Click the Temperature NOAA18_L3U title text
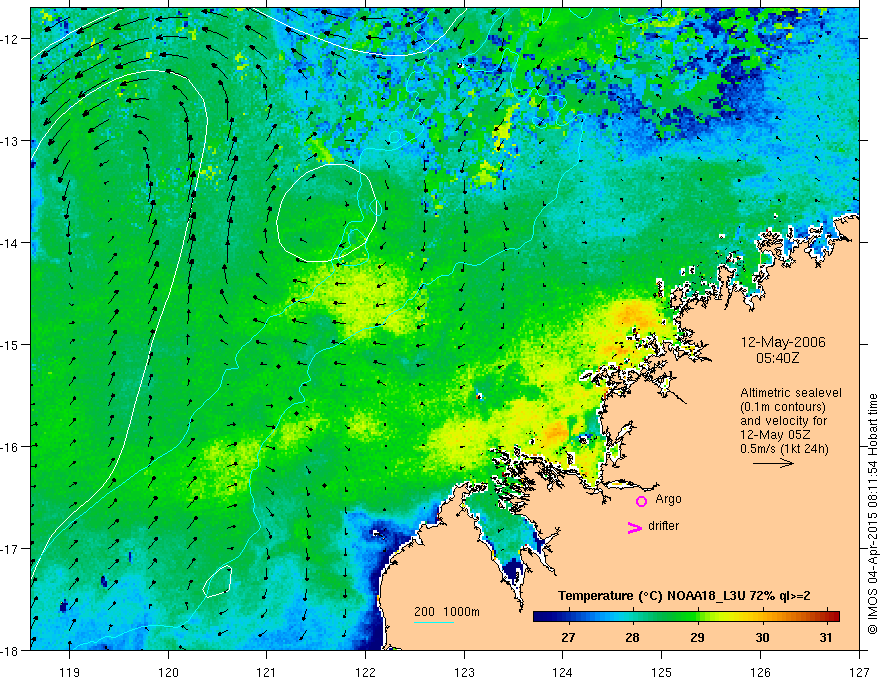The image size is (880, 680). pos(684,596)
